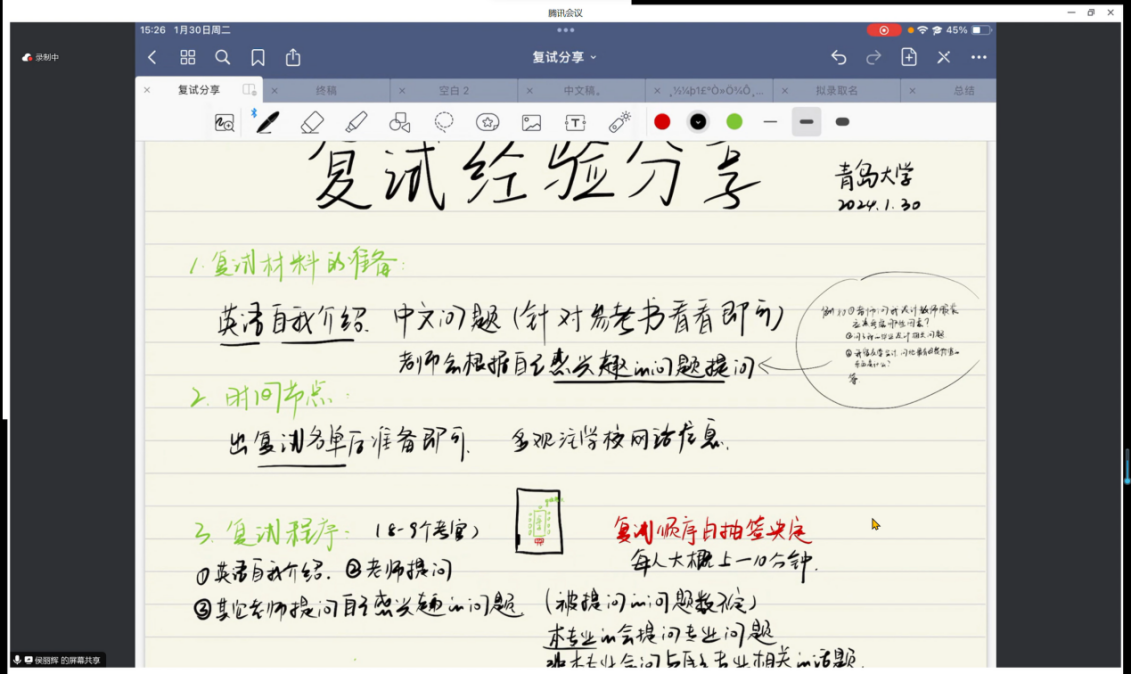Activate the laser pointer tool
This screenshot has height=674, width=1131.
point(620,122)
